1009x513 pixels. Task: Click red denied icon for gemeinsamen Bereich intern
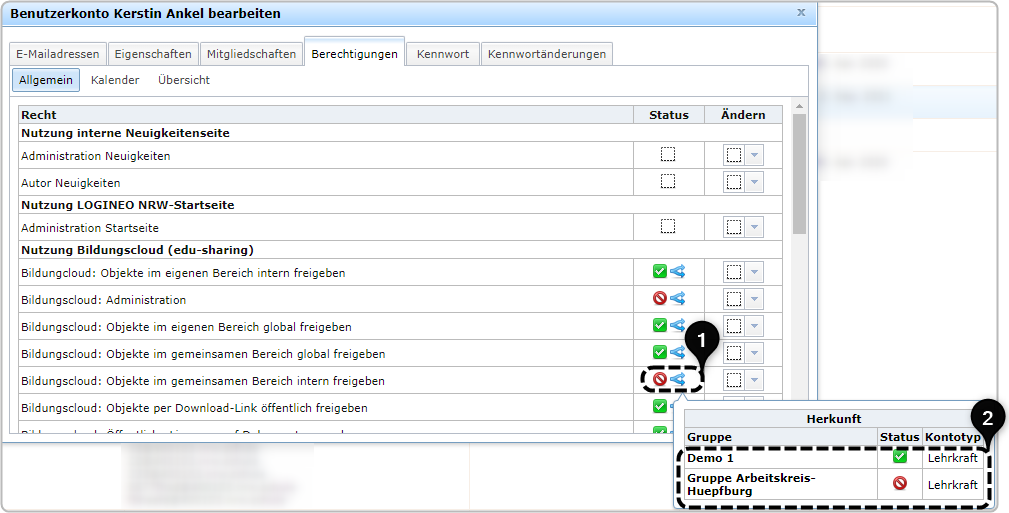(x=659, y=380)
